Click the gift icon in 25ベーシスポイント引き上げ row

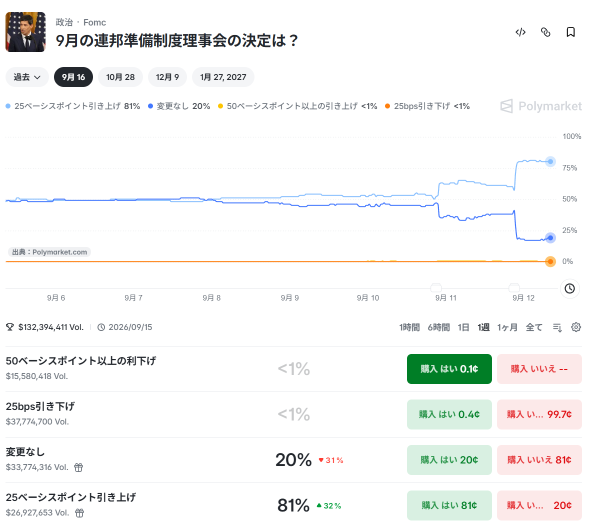click(x=79, y=513)
